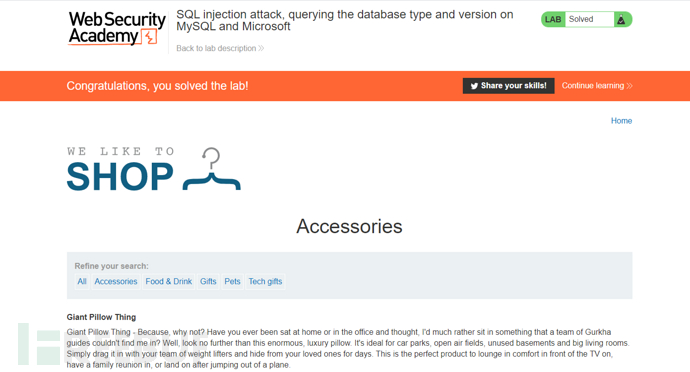Click the Twitter bird icon on share button
The image size is (690, 372).
[x=474, y=86]
